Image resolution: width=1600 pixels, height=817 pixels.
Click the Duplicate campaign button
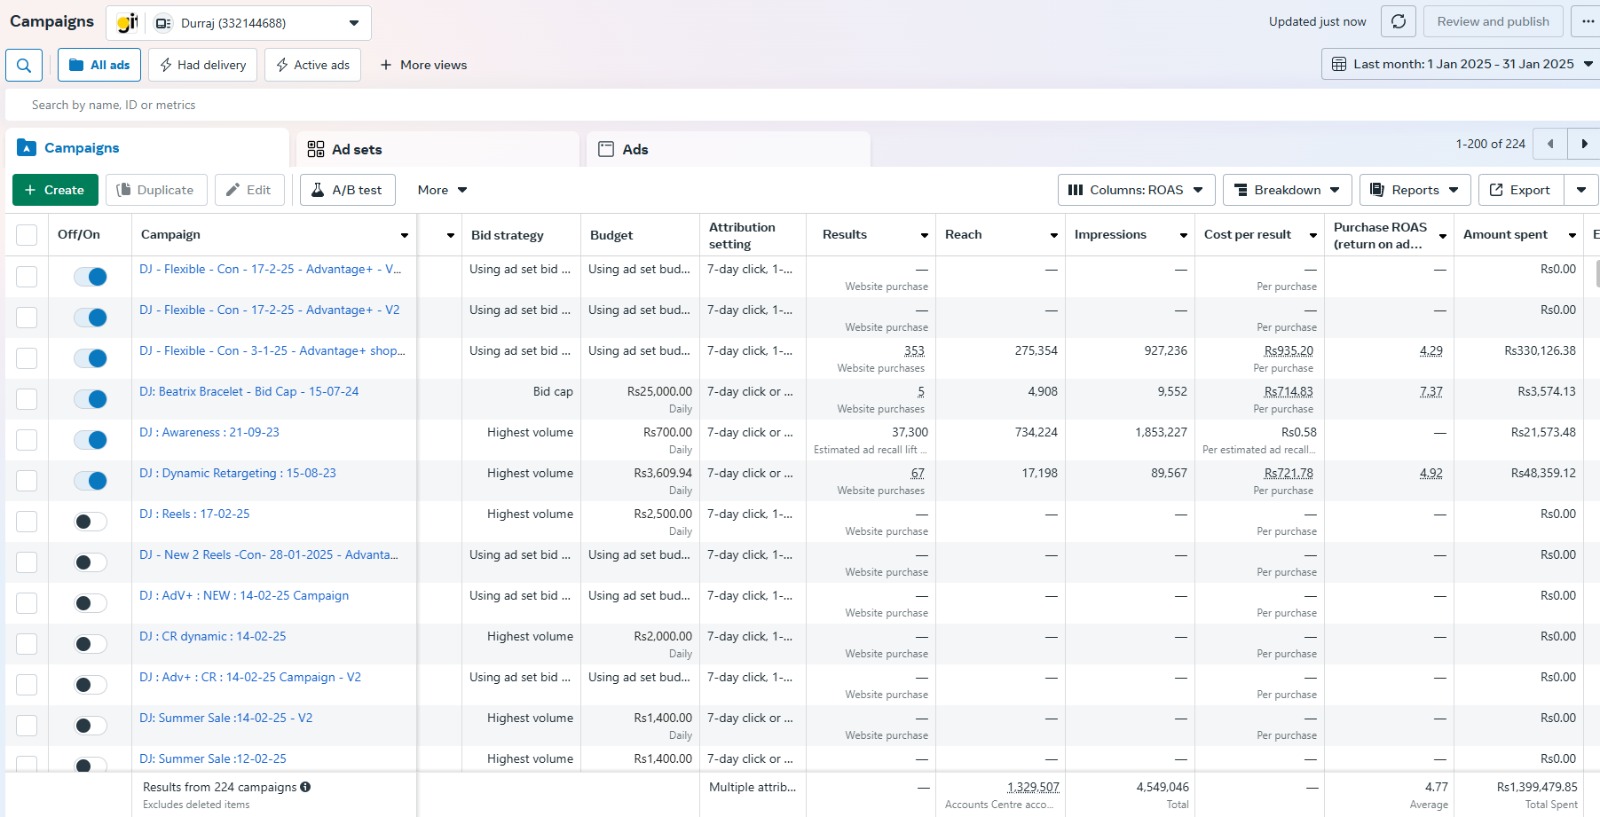tap(156, 190)
